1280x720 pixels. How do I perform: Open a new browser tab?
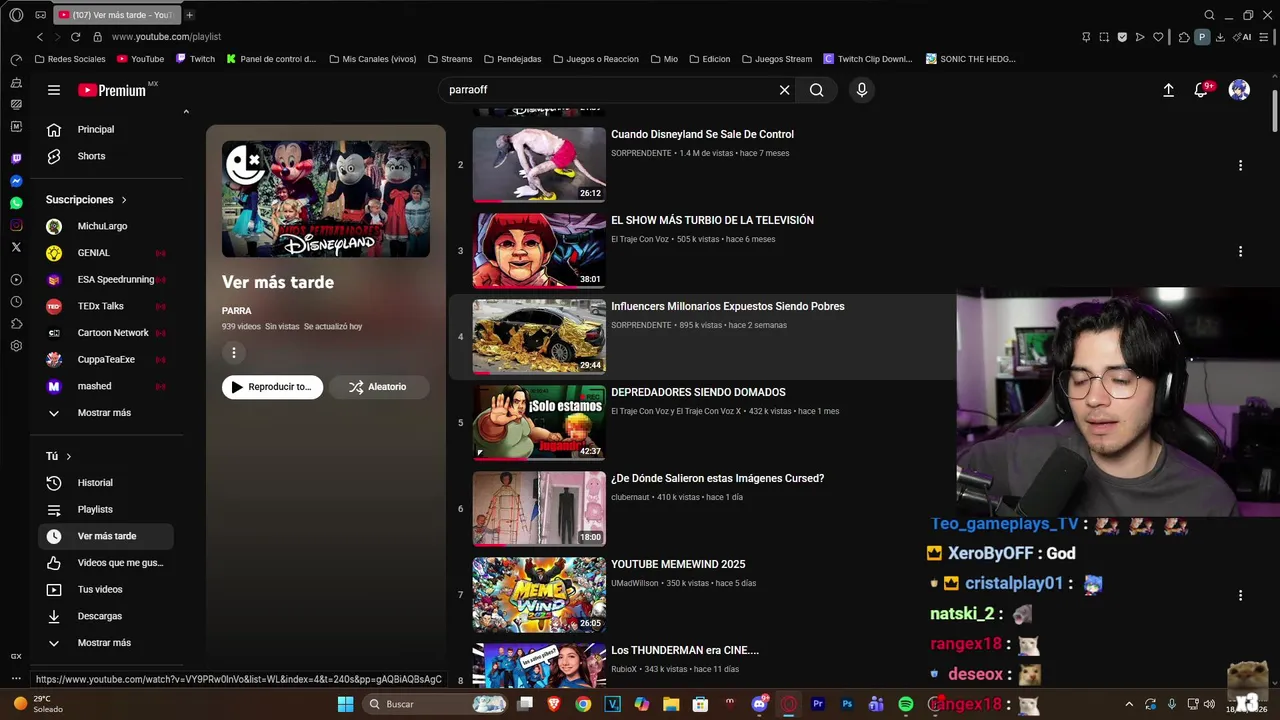point(189,15)
